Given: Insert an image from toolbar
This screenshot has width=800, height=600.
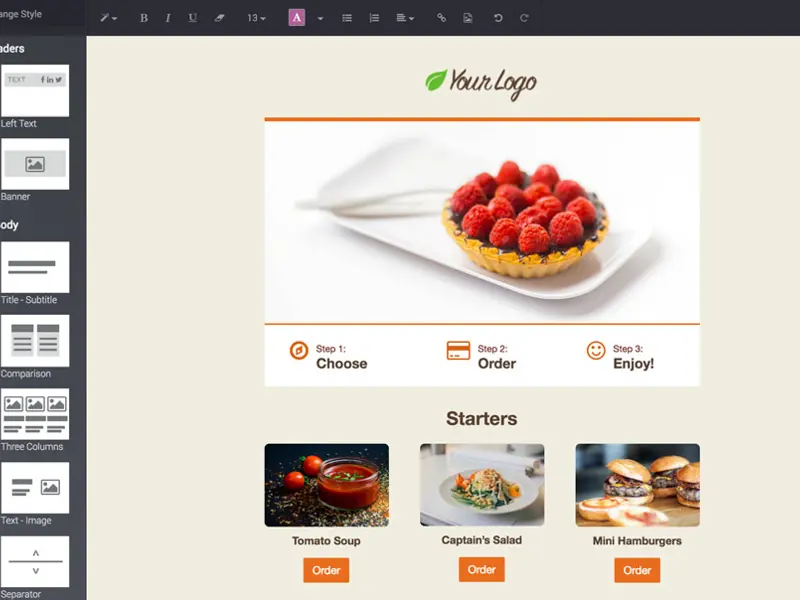Looking at the screenshot, I should 467,18.
